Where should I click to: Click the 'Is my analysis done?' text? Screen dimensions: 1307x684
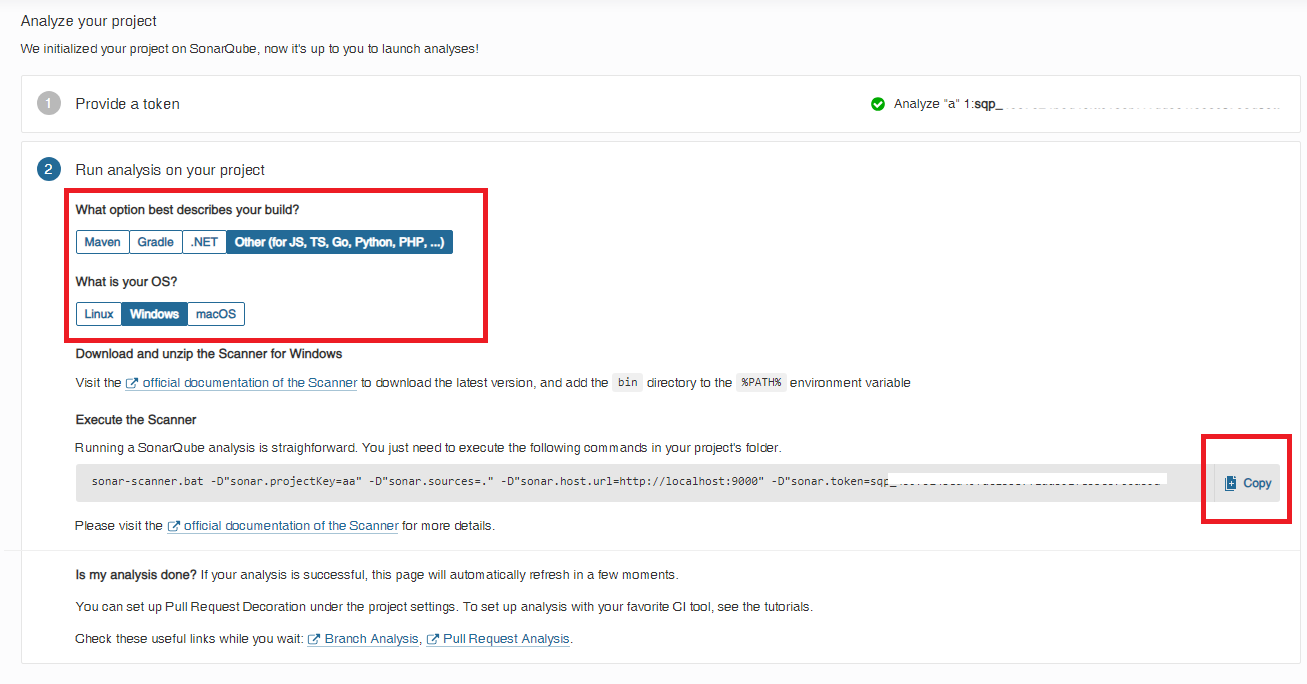tap(136, 575)
